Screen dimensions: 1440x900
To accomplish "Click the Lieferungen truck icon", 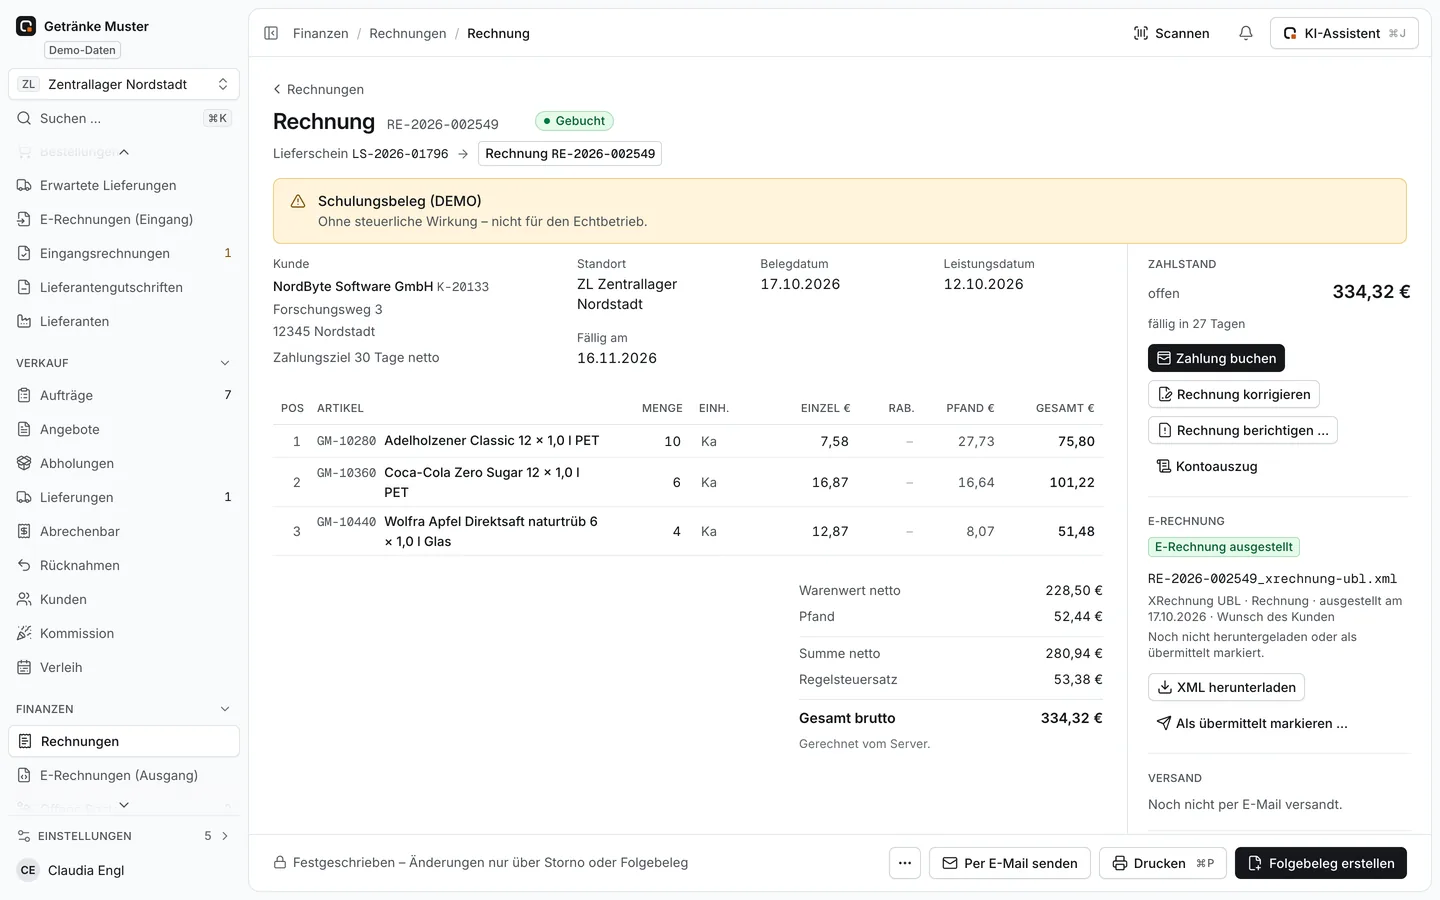I will tap(24, 497).
